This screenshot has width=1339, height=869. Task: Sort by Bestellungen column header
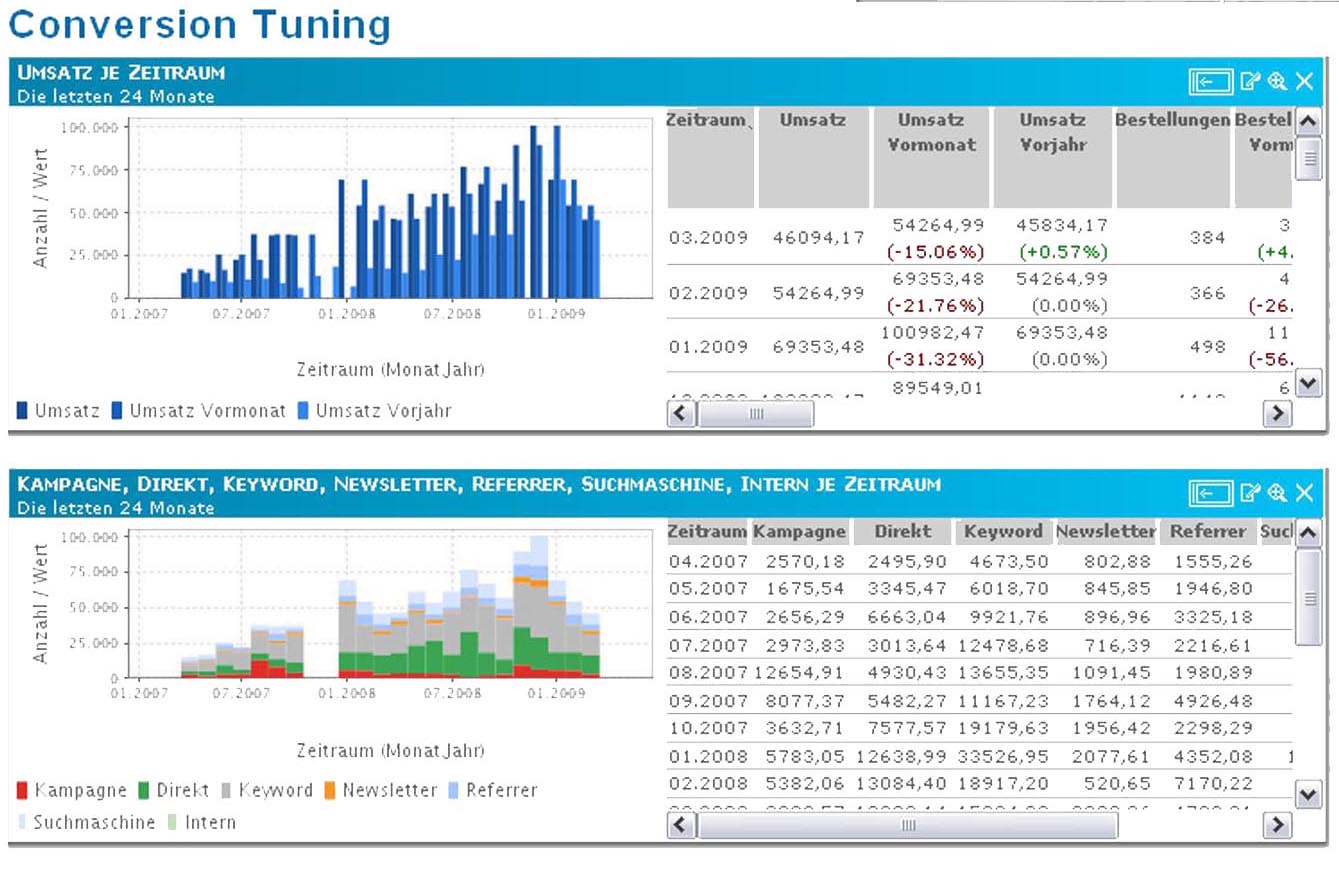(1173, 157)
